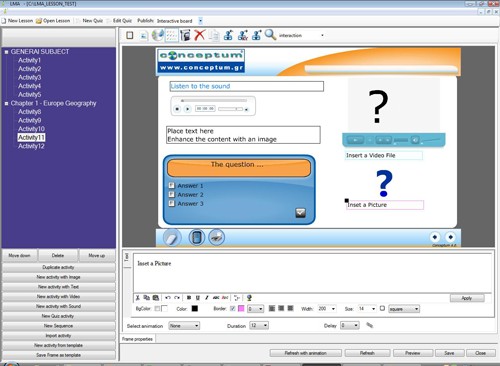Tick the Answer 3 checkbox
500x366 pixels.
click(172, 203)
